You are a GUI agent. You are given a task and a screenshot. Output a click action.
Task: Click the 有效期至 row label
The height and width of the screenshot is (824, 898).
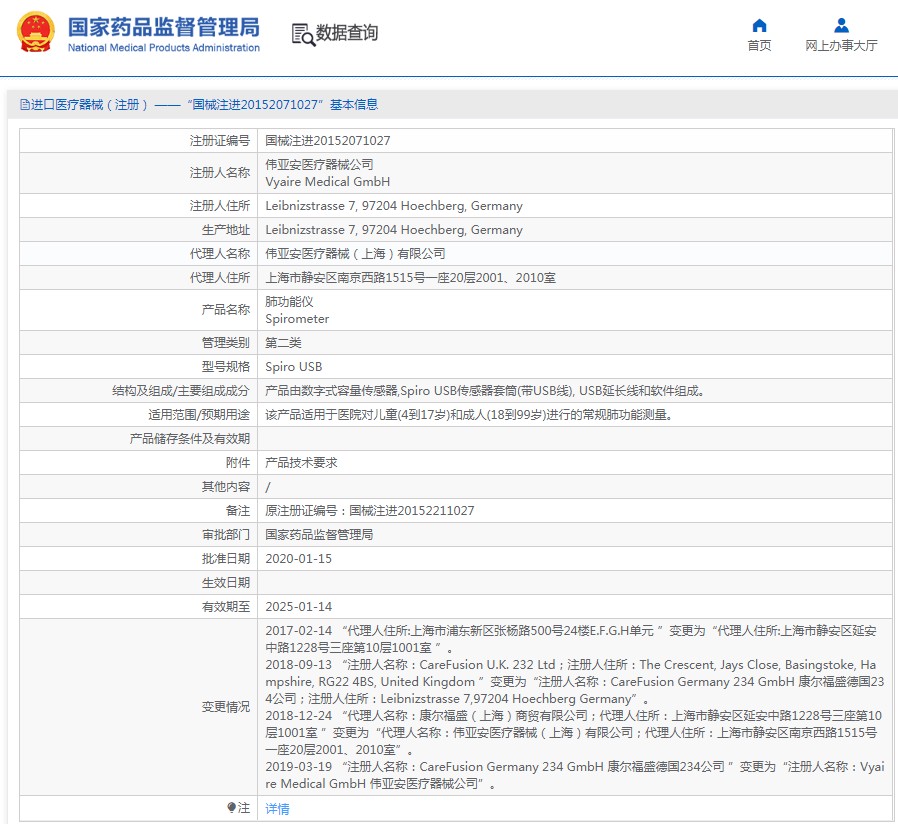pyautogui.click(x=226, y=607)
